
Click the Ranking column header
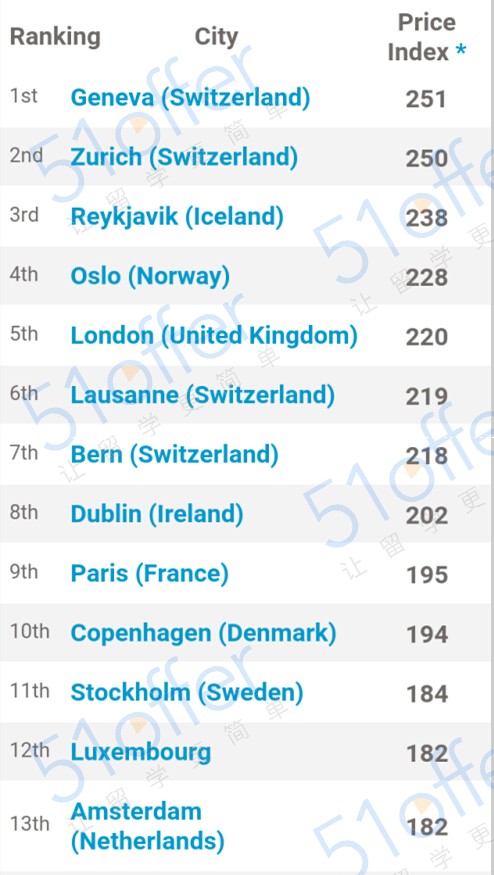(x=55, y=37)
